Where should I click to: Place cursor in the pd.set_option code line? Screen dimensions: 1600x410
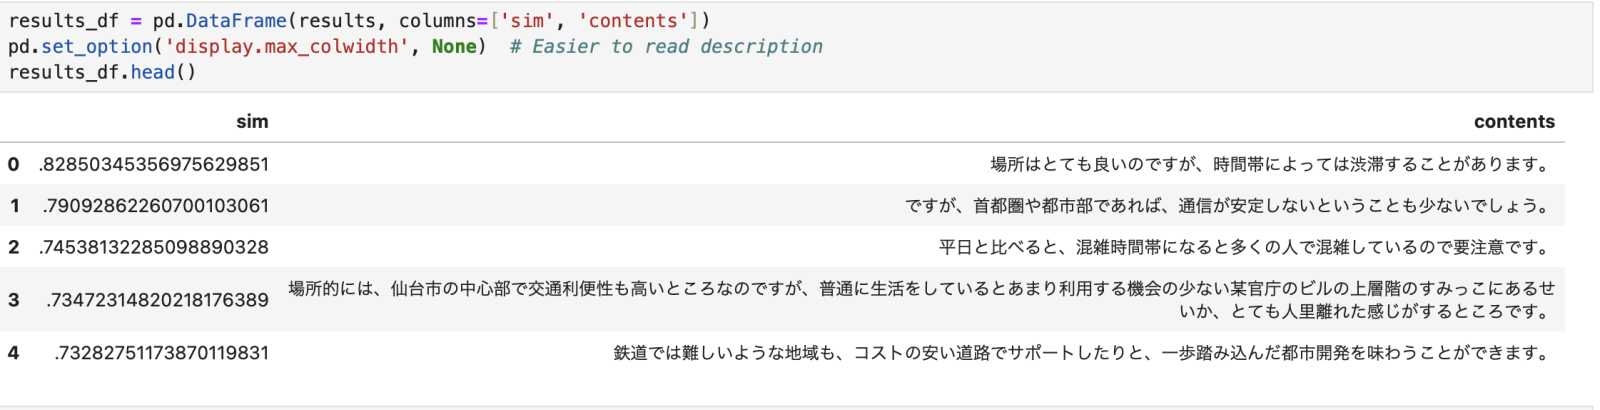(415, 47)
